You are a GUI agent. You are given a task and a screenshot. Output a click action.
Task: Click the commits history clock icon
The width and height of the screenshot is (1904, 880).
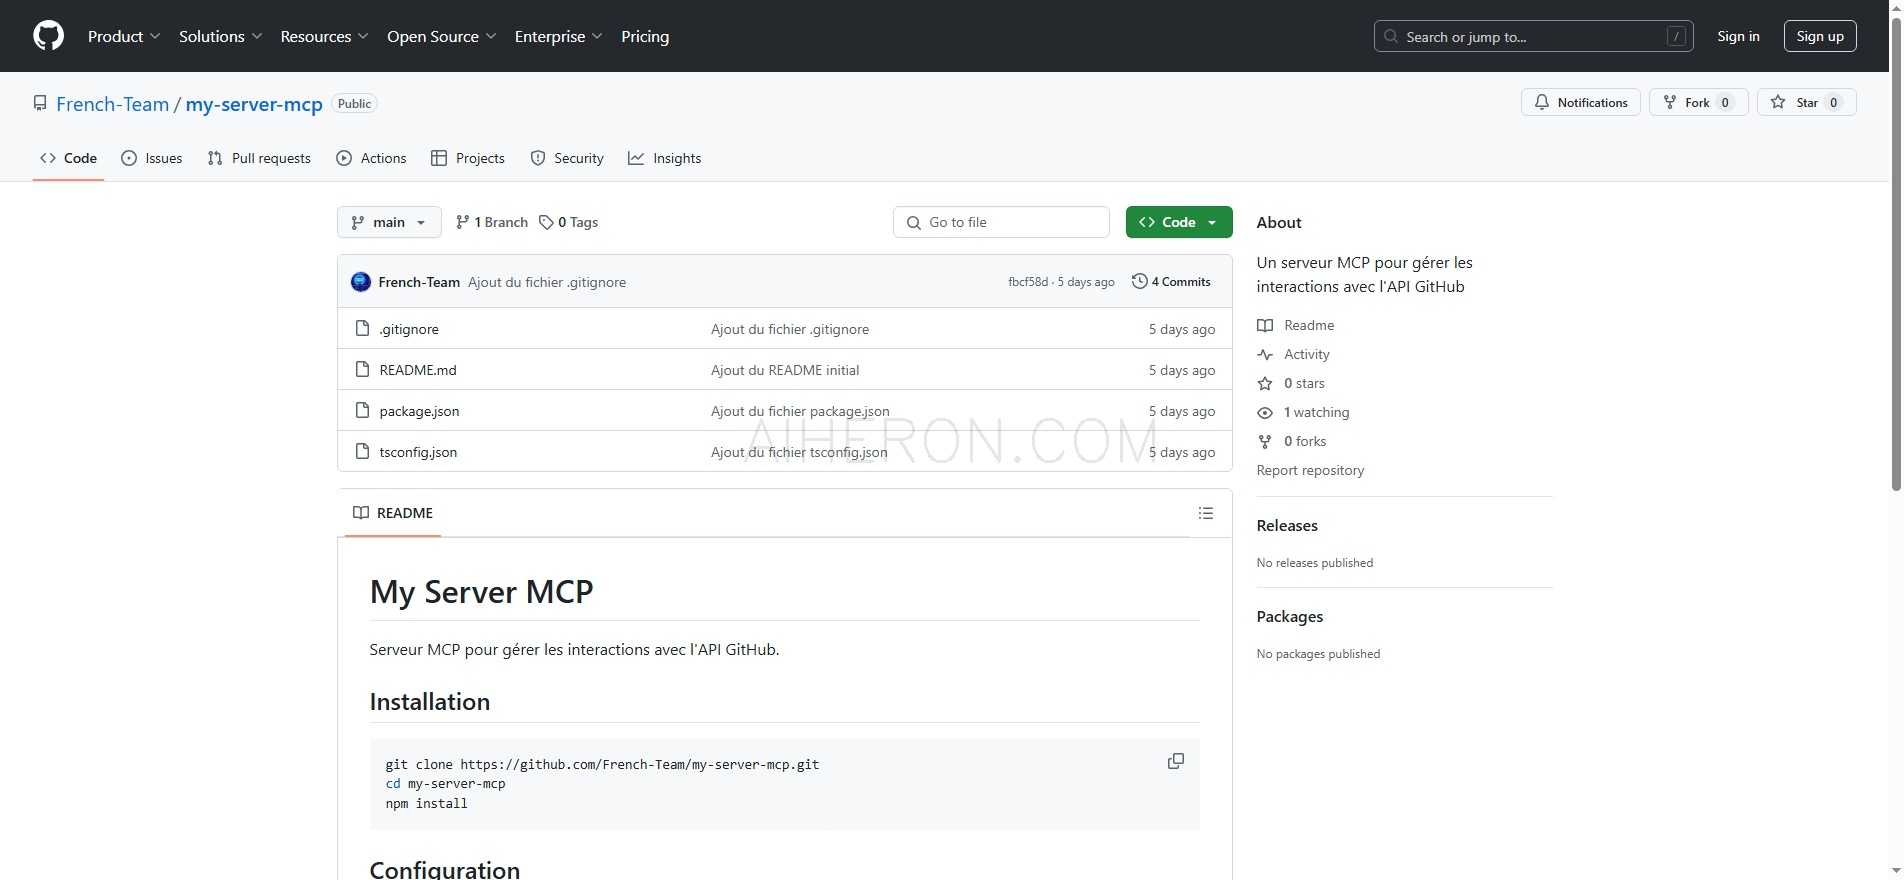1139,281
